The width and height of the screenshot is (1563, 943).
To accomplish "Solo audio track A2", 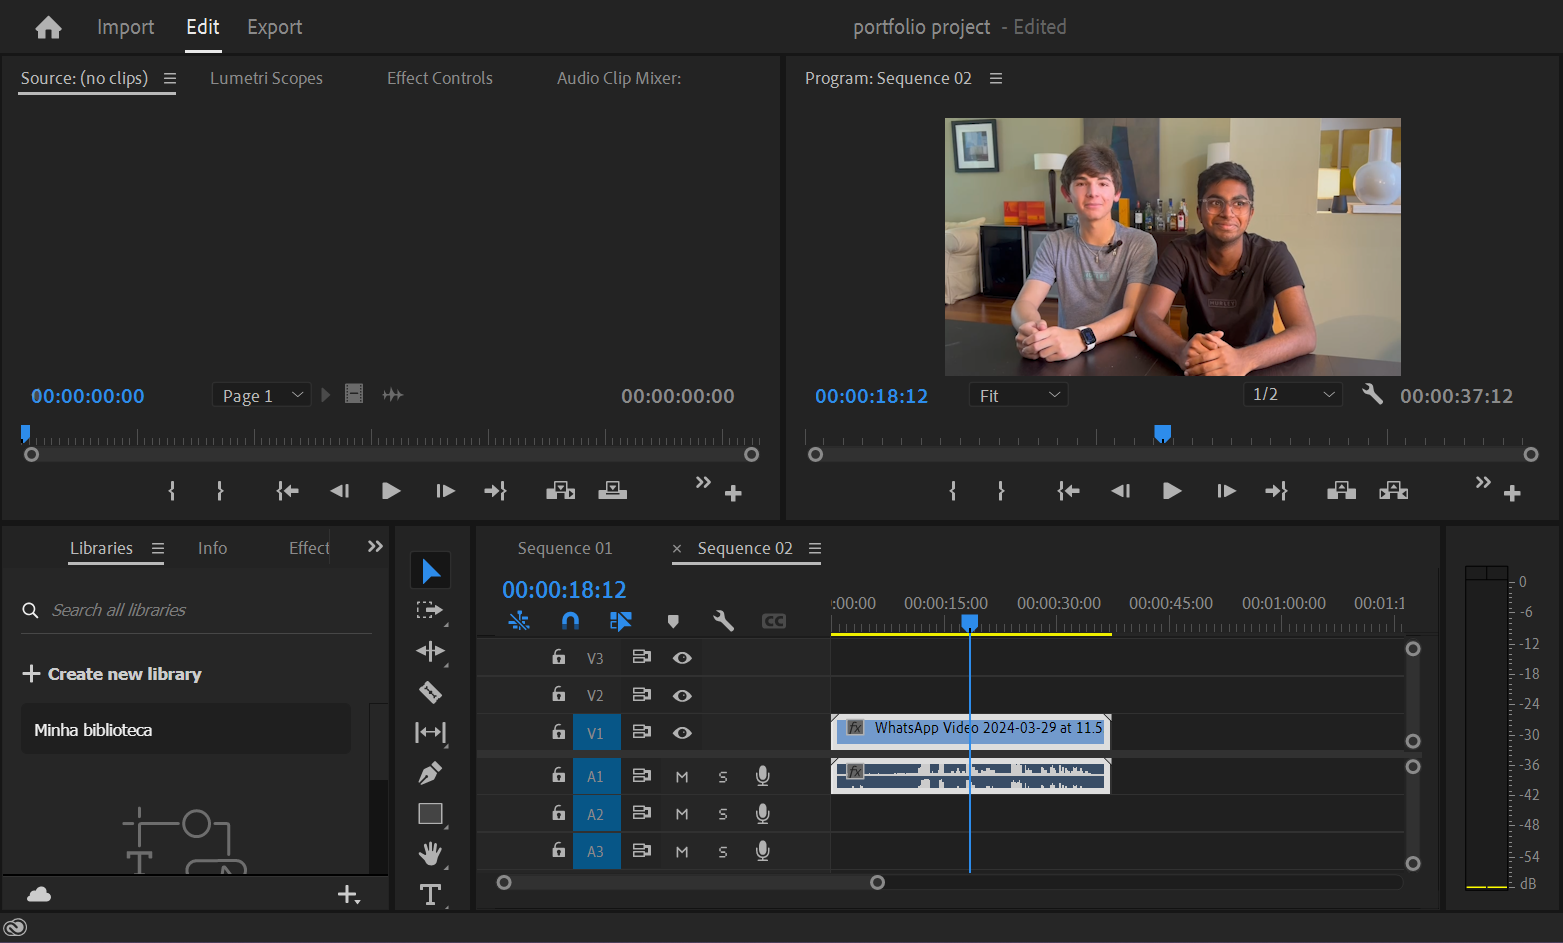I will (x=723, y=814).
